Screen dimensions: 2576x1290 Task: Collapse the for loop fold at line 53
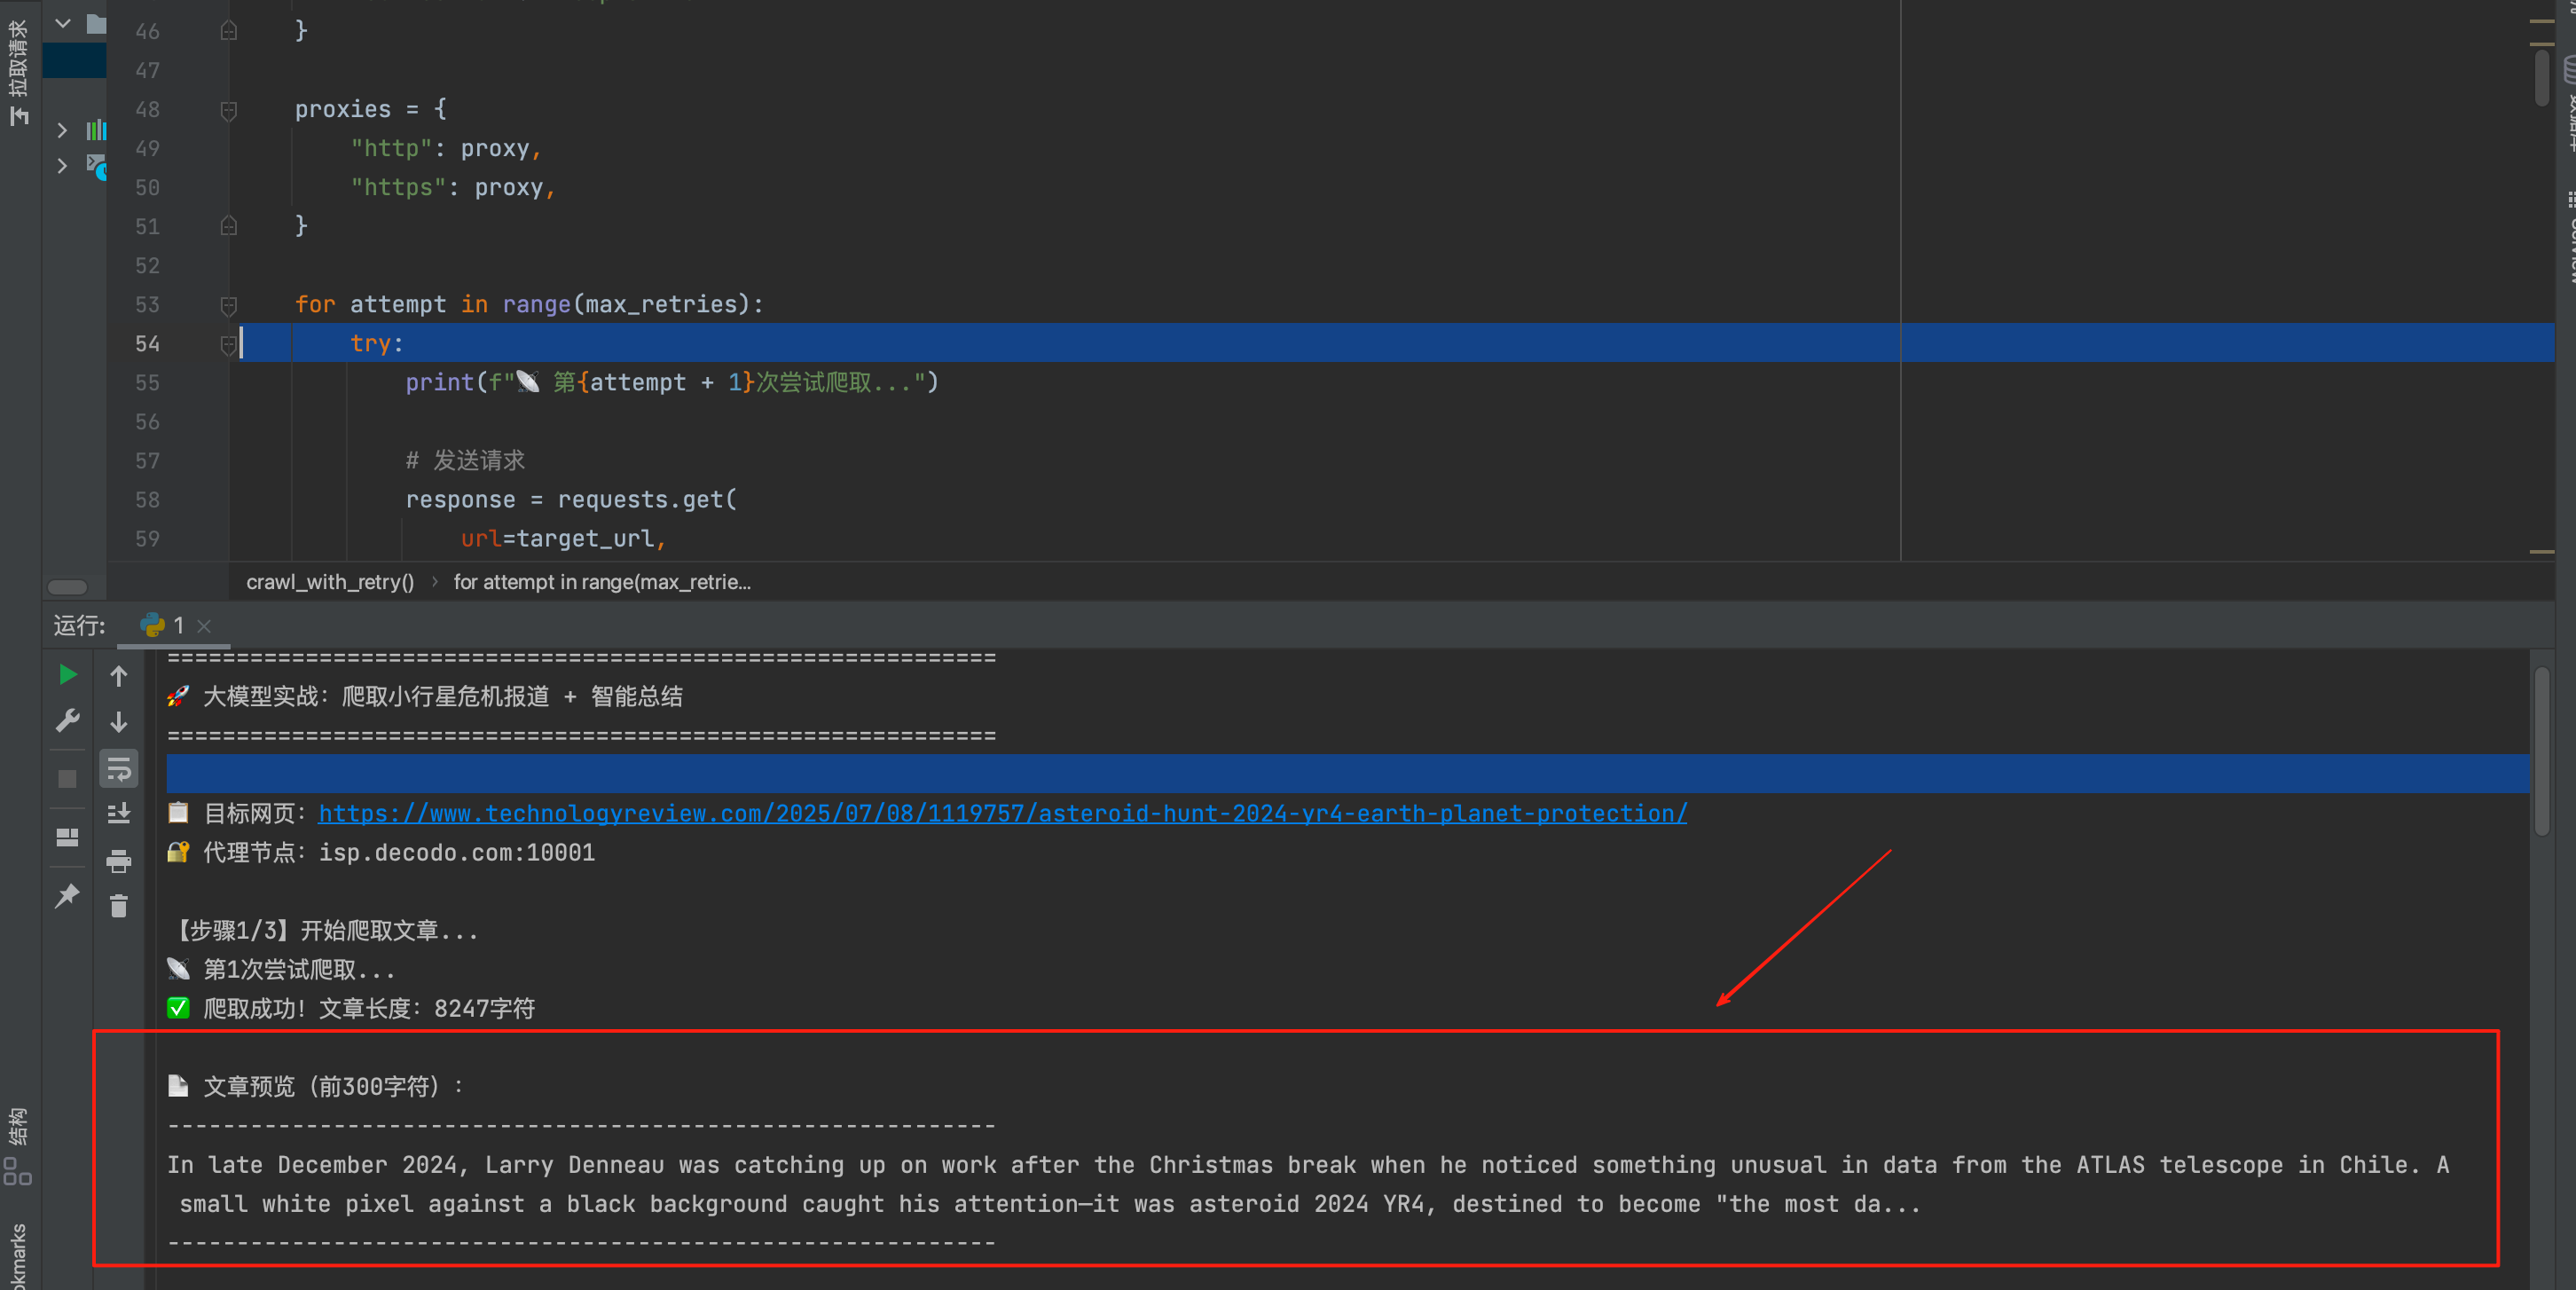[228, 305]
